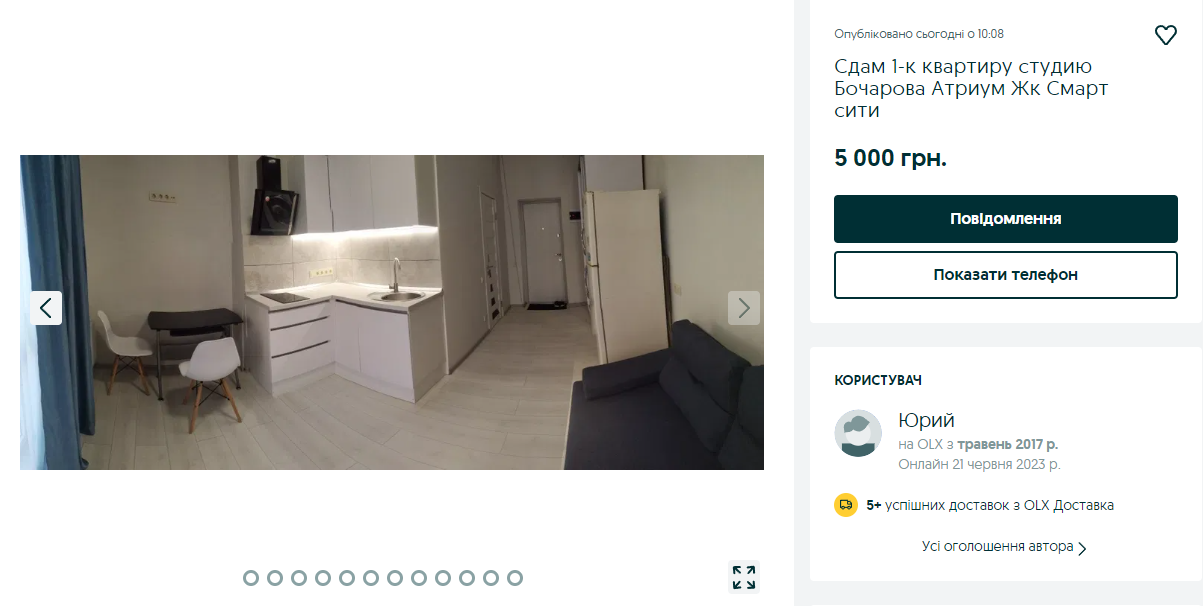This screenshot has height=606, width=1203.
Task: Jump to the third photo indicator dot
Action: (299, 578)
